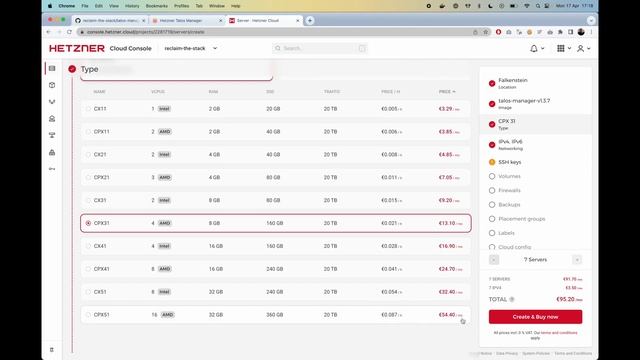Click the Create & Buy now button

[536, 317]
